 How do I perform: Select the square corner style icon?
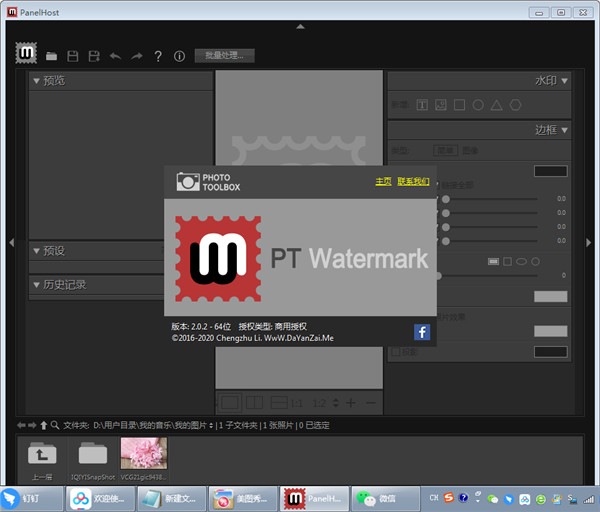[x=507, y=261]
